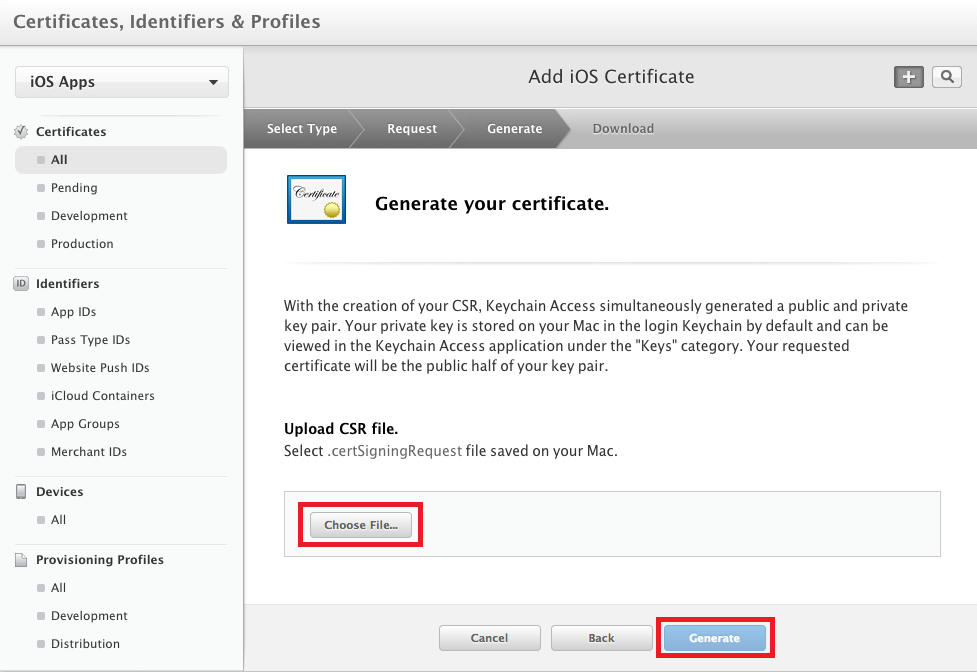Viewport: 977px width, 672px height.
Task: Select the Download step
Action: pyautogui.click(x=623, y=128)
